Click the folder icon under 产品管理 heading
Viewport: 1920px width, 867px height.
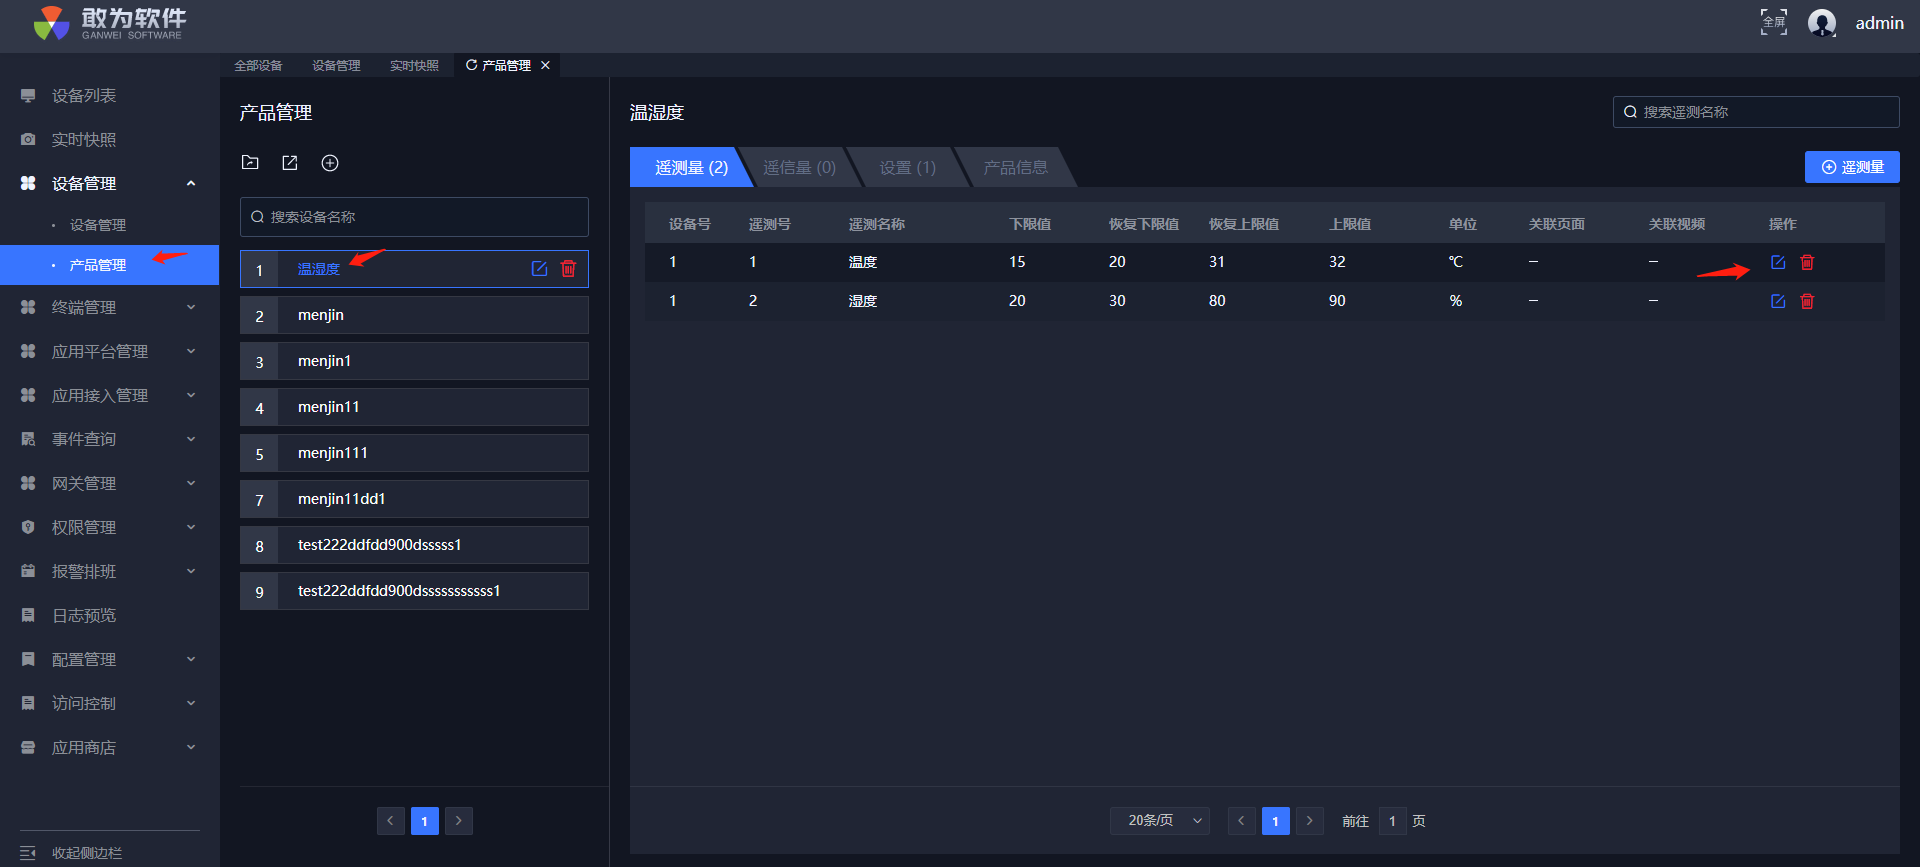point(250,162)
